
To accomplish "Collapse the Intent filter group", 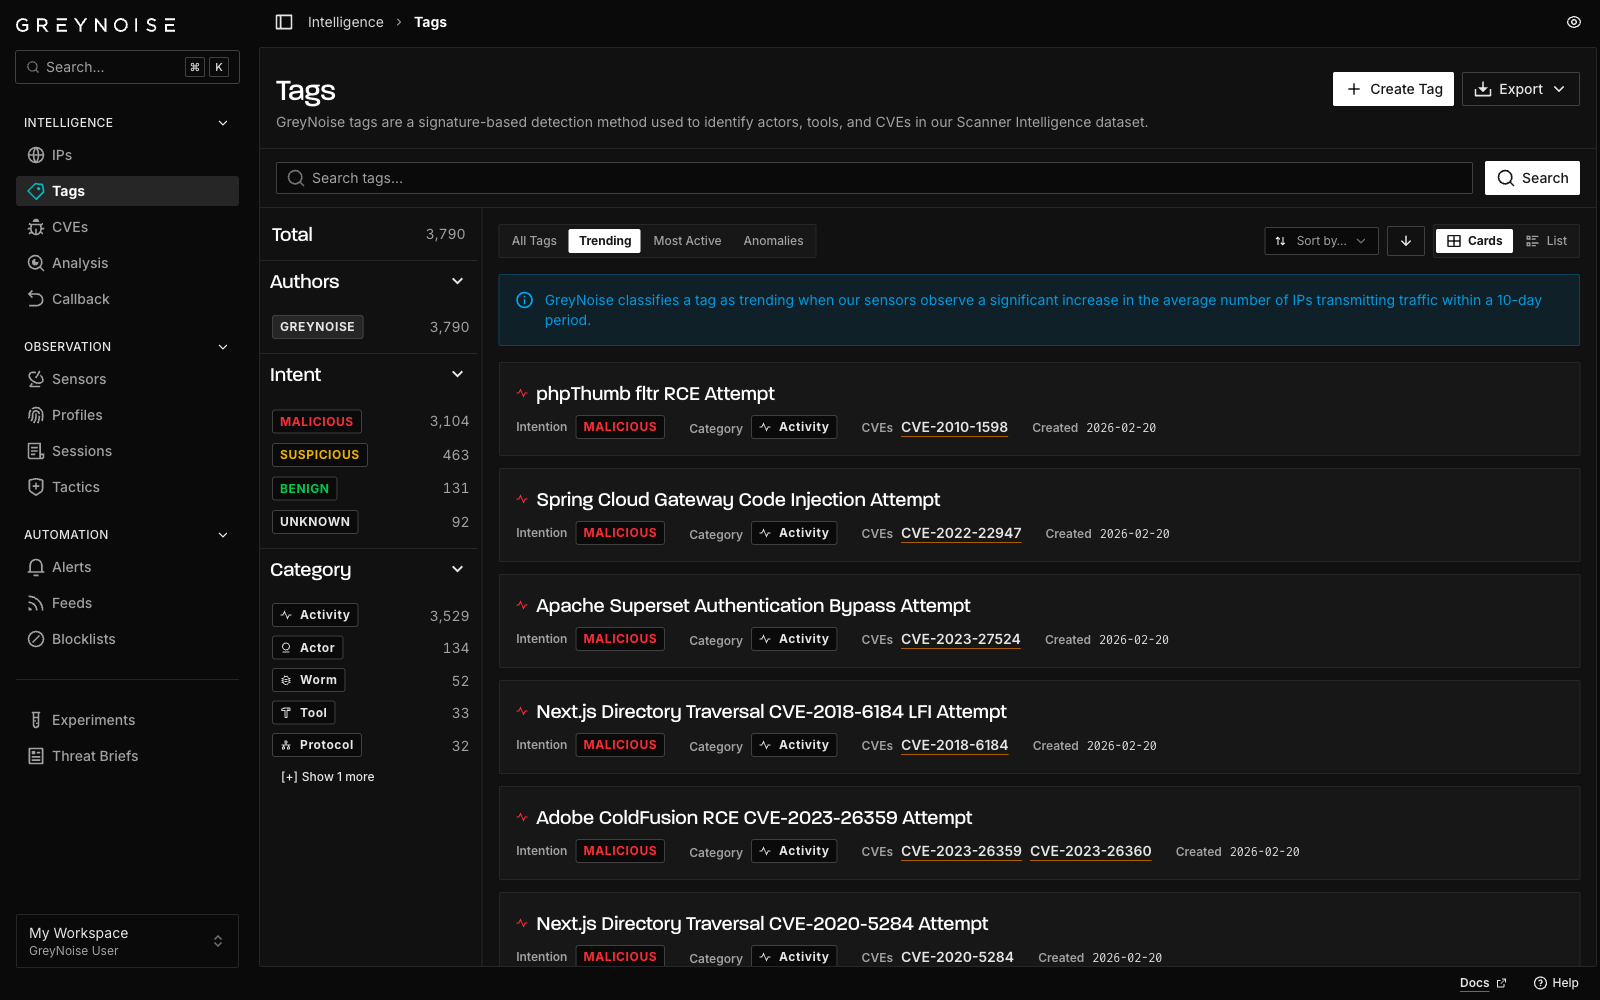I will pyautogui.click(x=458, y=374).
